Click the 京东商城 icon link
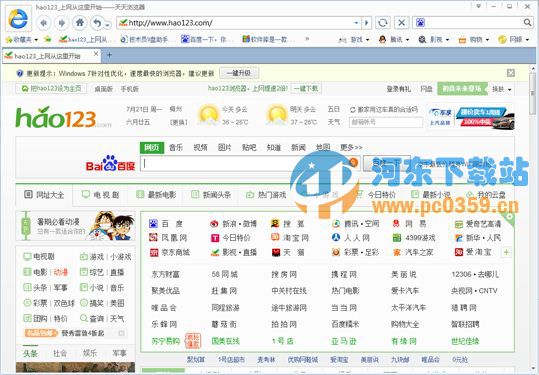The image size is (539, 375). coord(169,252)
